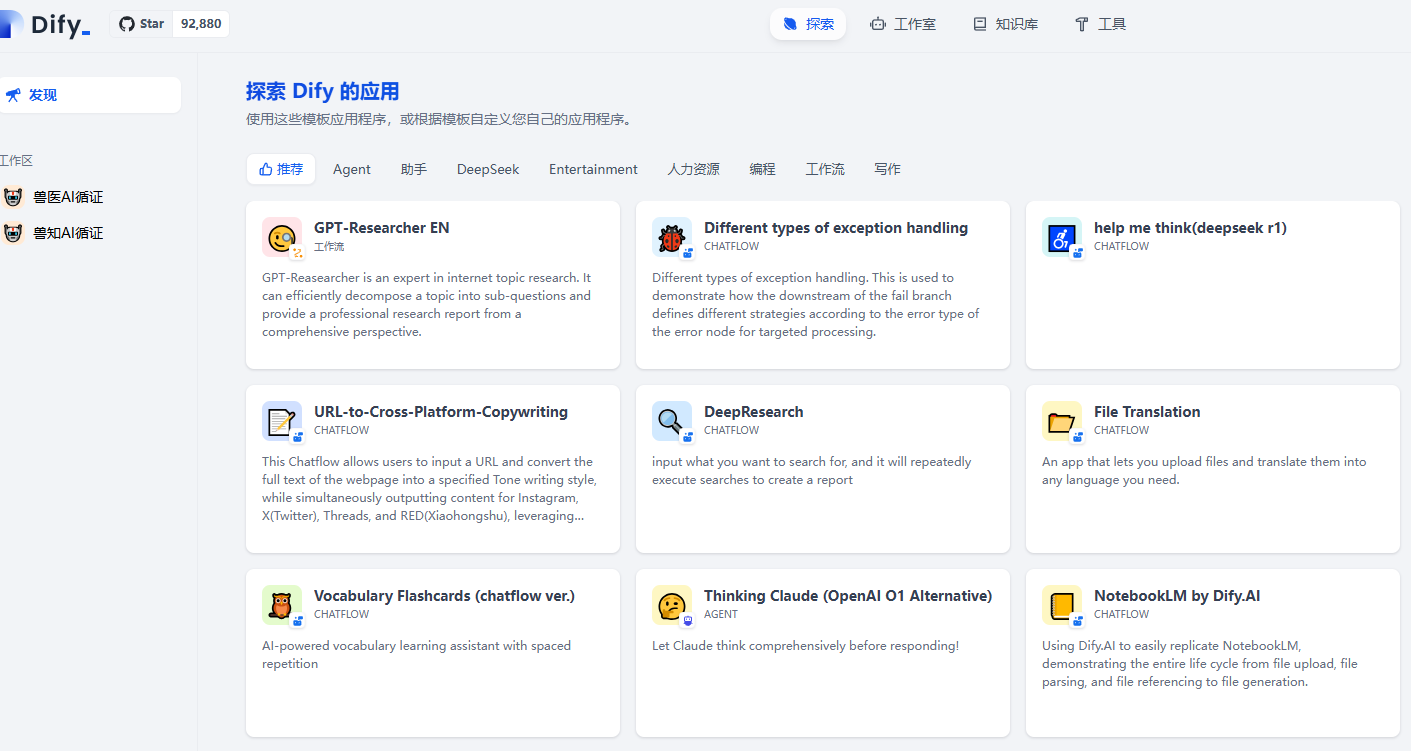Click the 工具 hammer icon
The height and width of the screenshot is (751, 1411).
1081,24
